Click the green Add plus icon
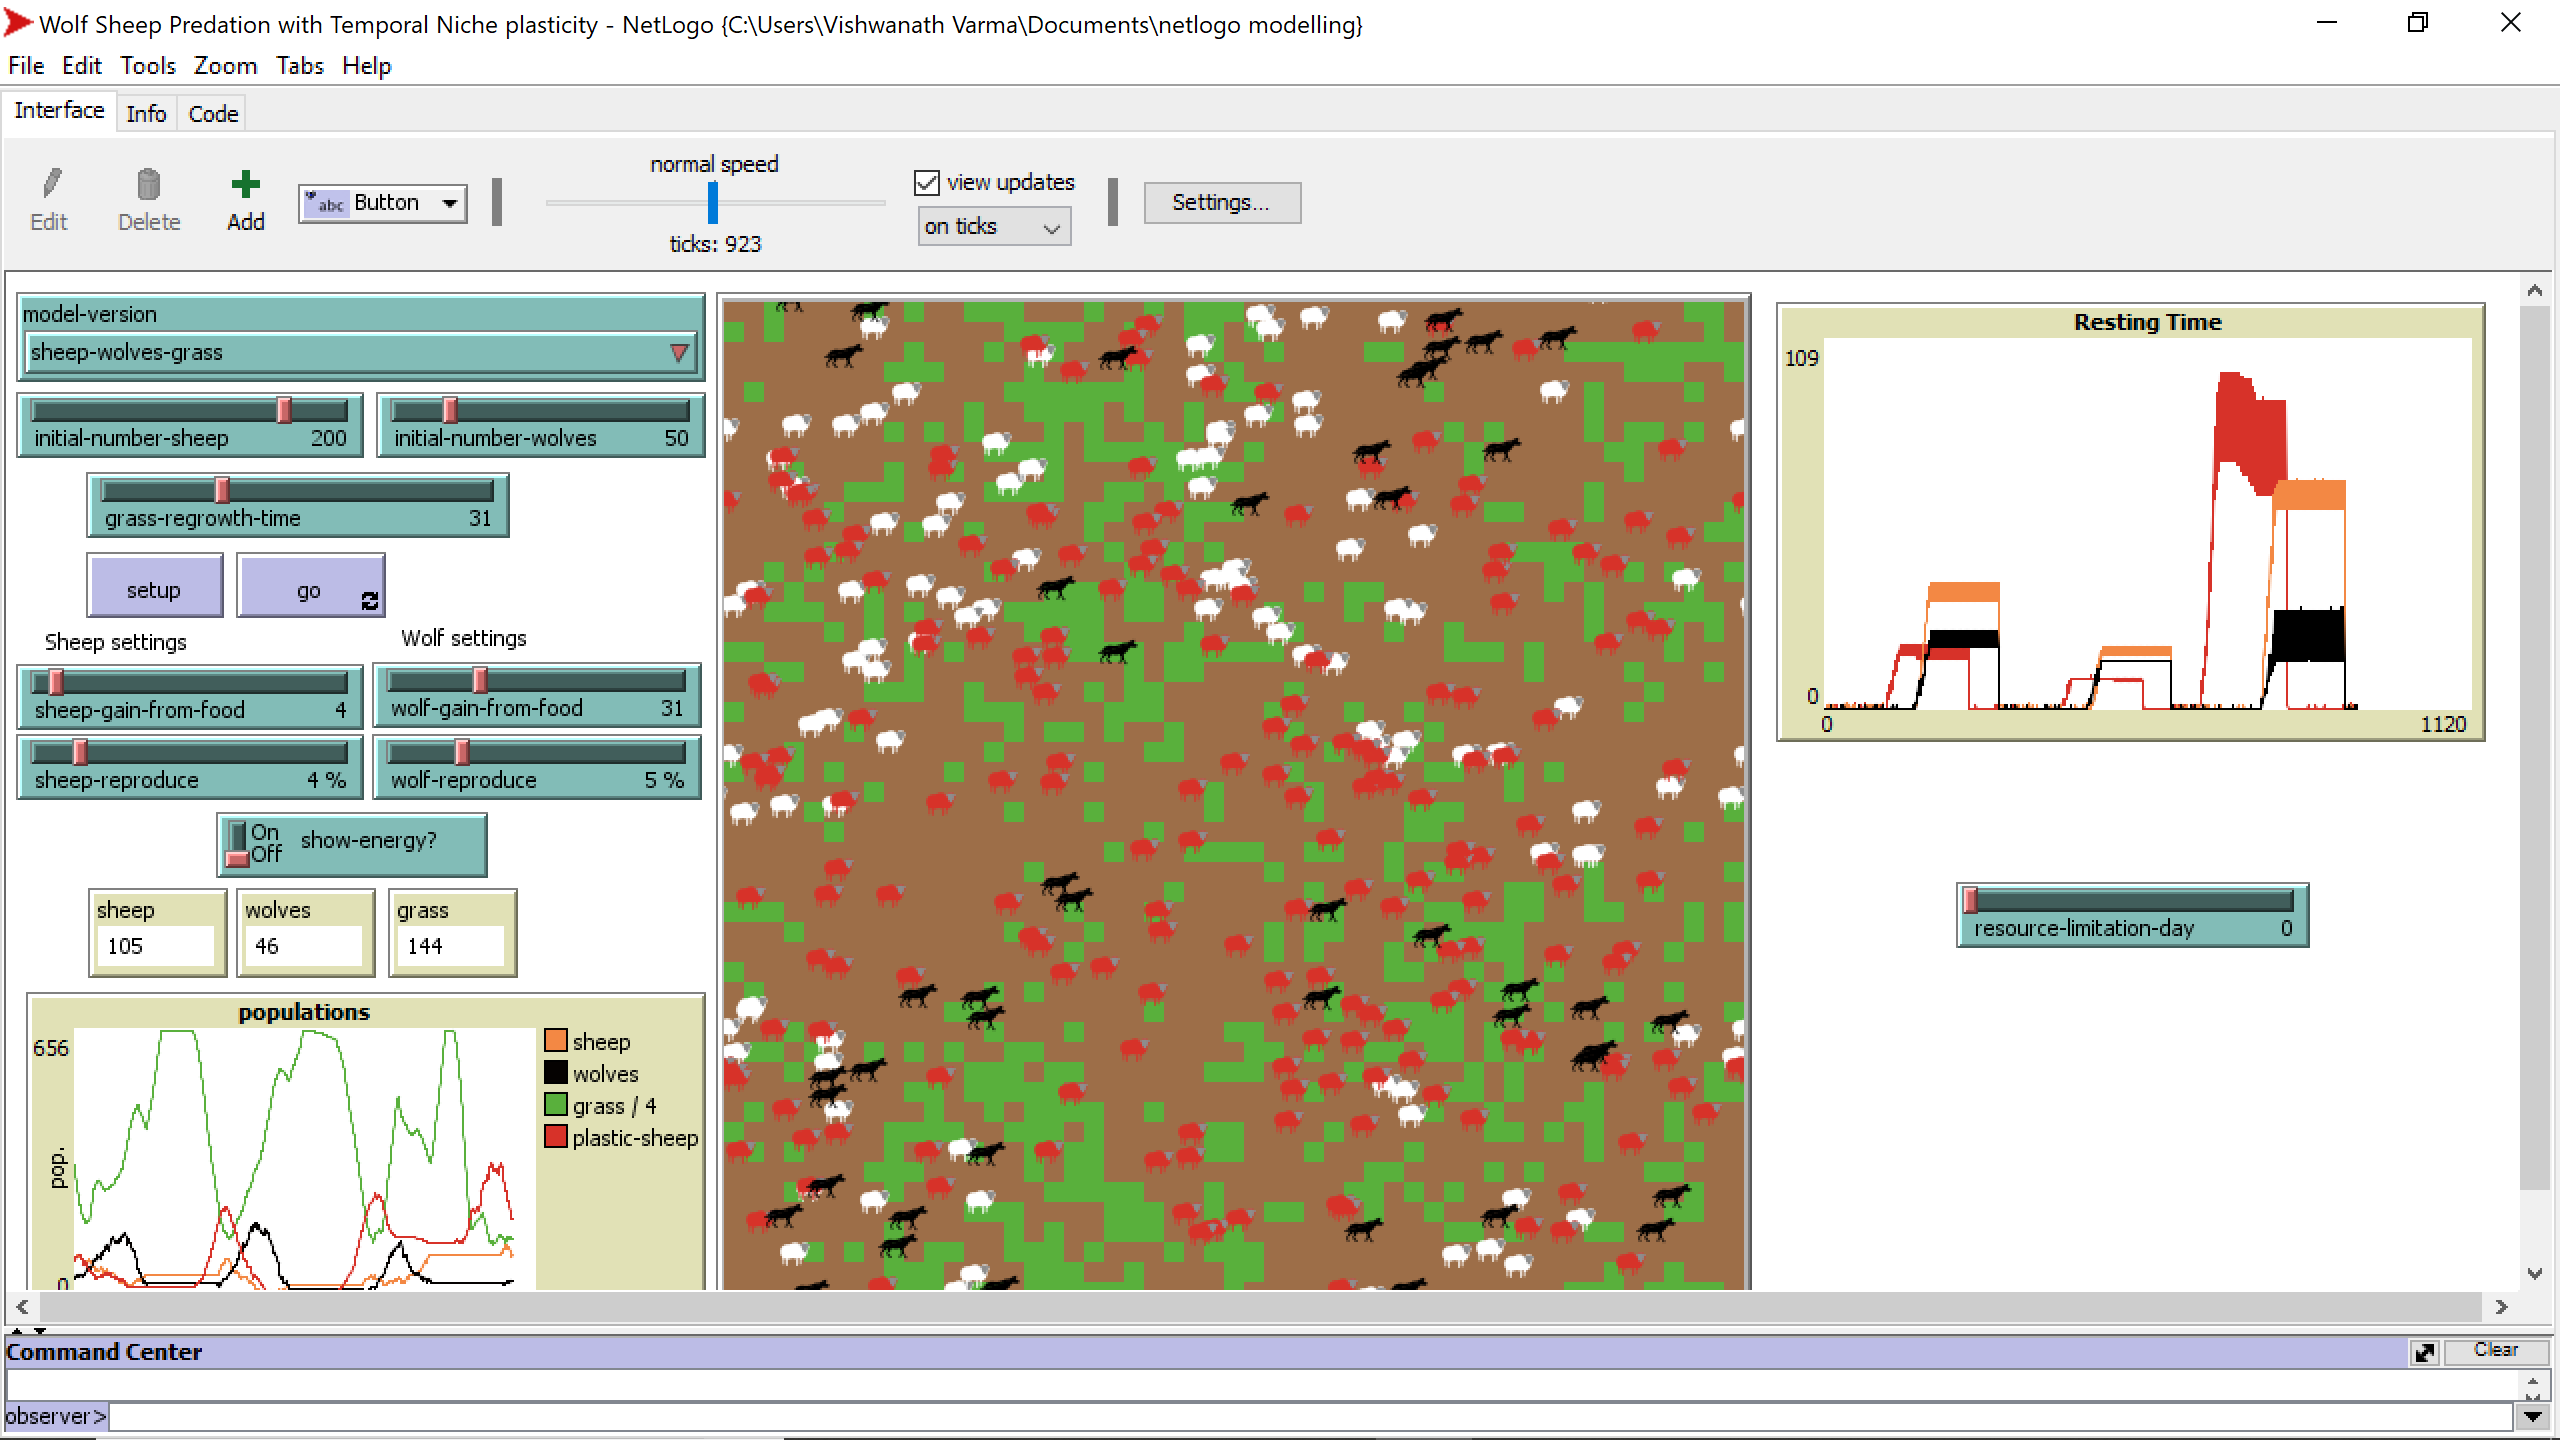The width and height of the screenshot is (2560, 1440). (244, 183)
